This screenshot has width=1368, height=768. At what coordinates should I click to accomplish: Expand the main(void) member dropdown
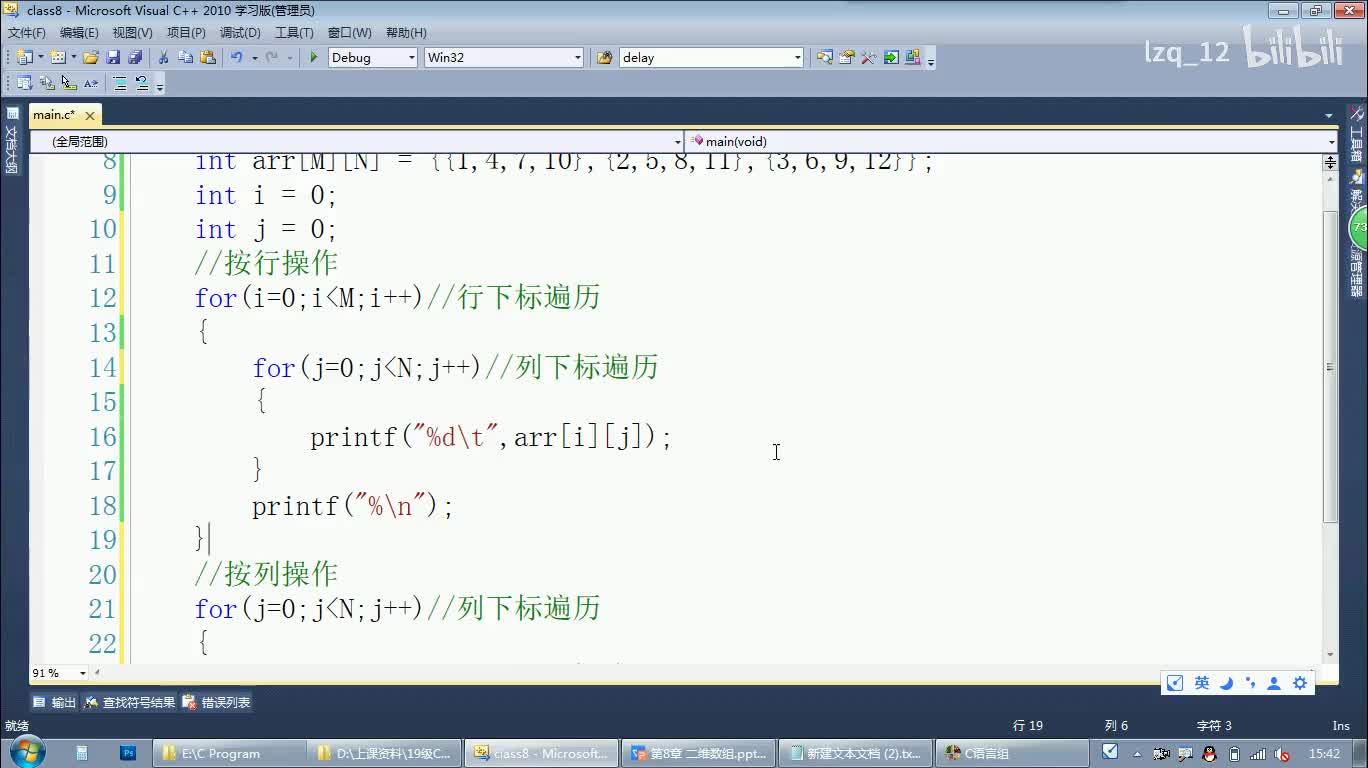(x=1330, y=142)
